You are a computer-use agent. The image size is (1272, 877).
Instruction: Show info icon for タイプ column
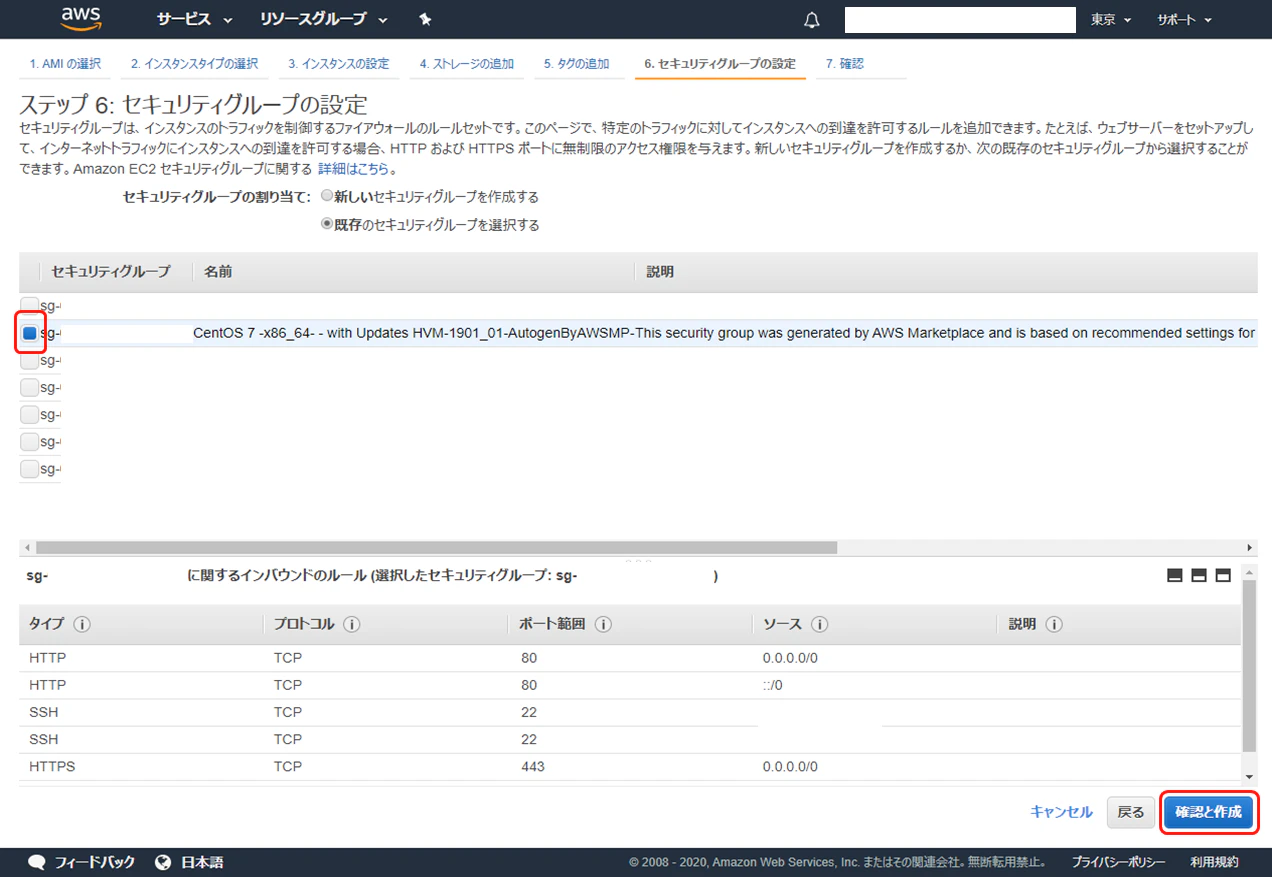coord(82,624)
